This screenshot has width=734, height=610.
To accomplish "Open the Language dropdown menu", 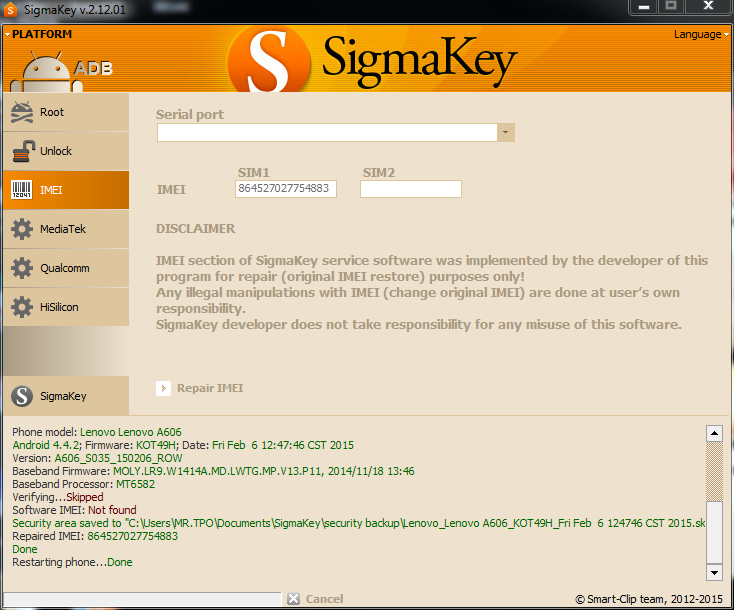I will tap(701, 34).
